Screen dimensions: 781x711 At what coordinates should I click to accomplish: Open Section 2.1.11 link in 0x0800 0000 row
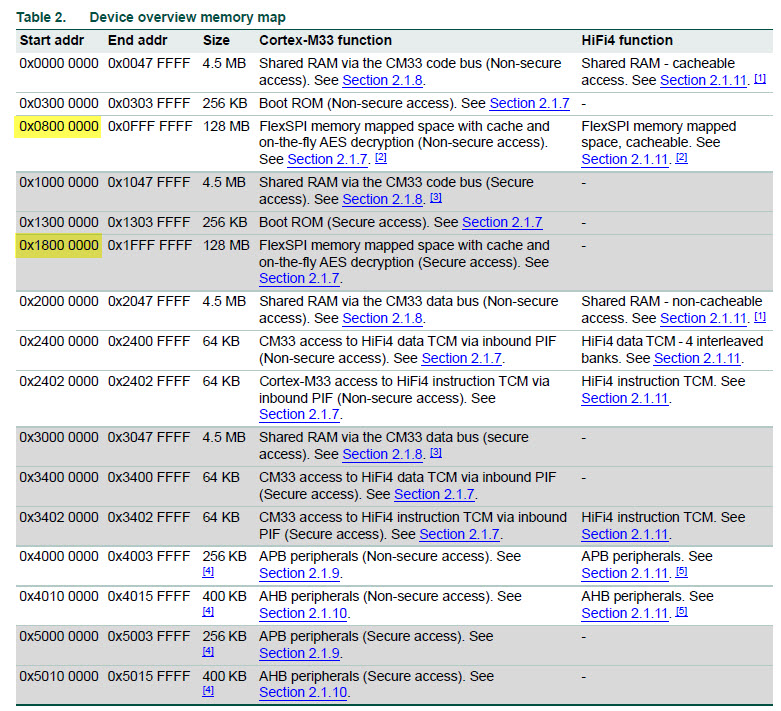[625, 159]
